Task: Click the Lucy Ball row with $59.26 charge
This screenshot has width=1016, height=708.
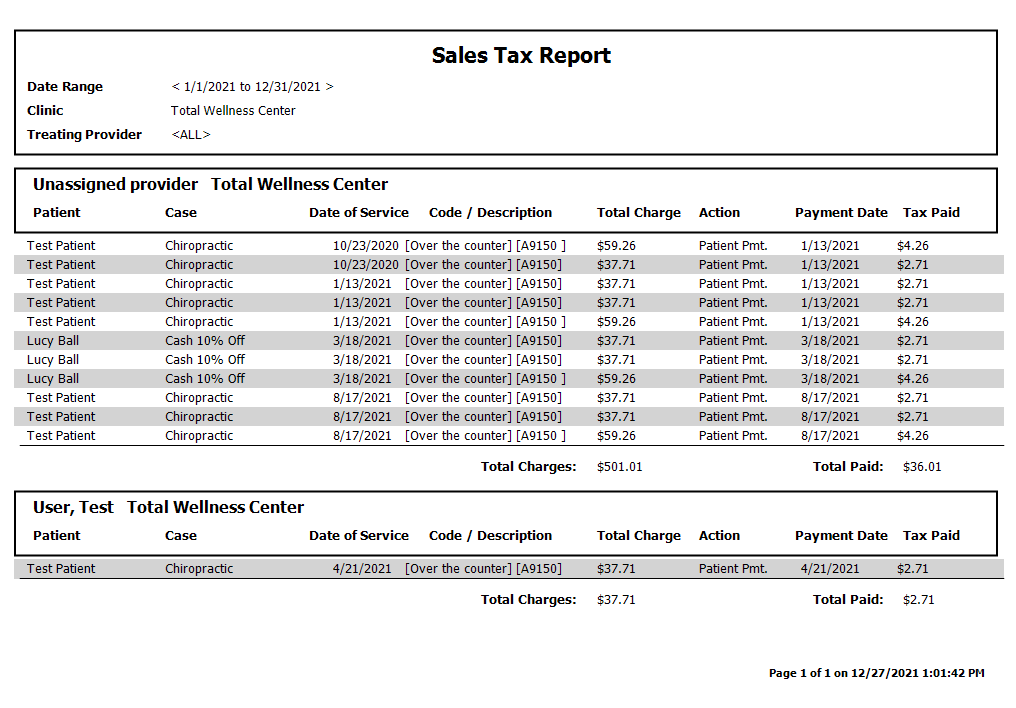Action: pyautogui.click(x=509, y=379)
